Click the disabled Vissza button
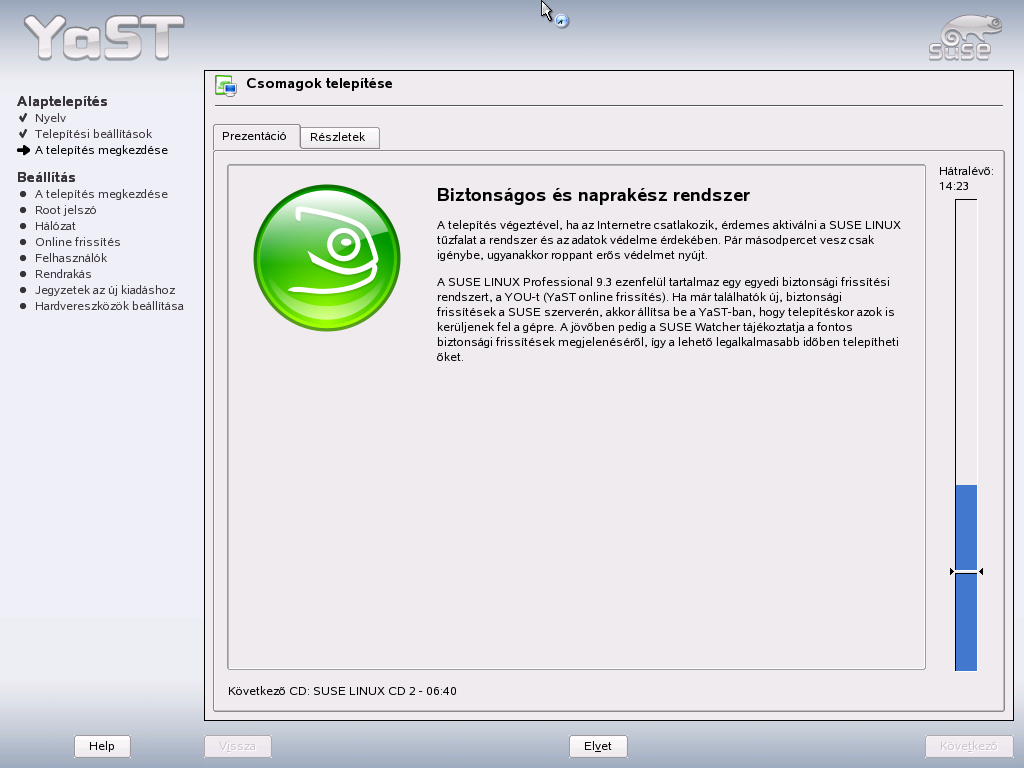The width and height of the screenshot is (1024, 768). coord(237,746)
